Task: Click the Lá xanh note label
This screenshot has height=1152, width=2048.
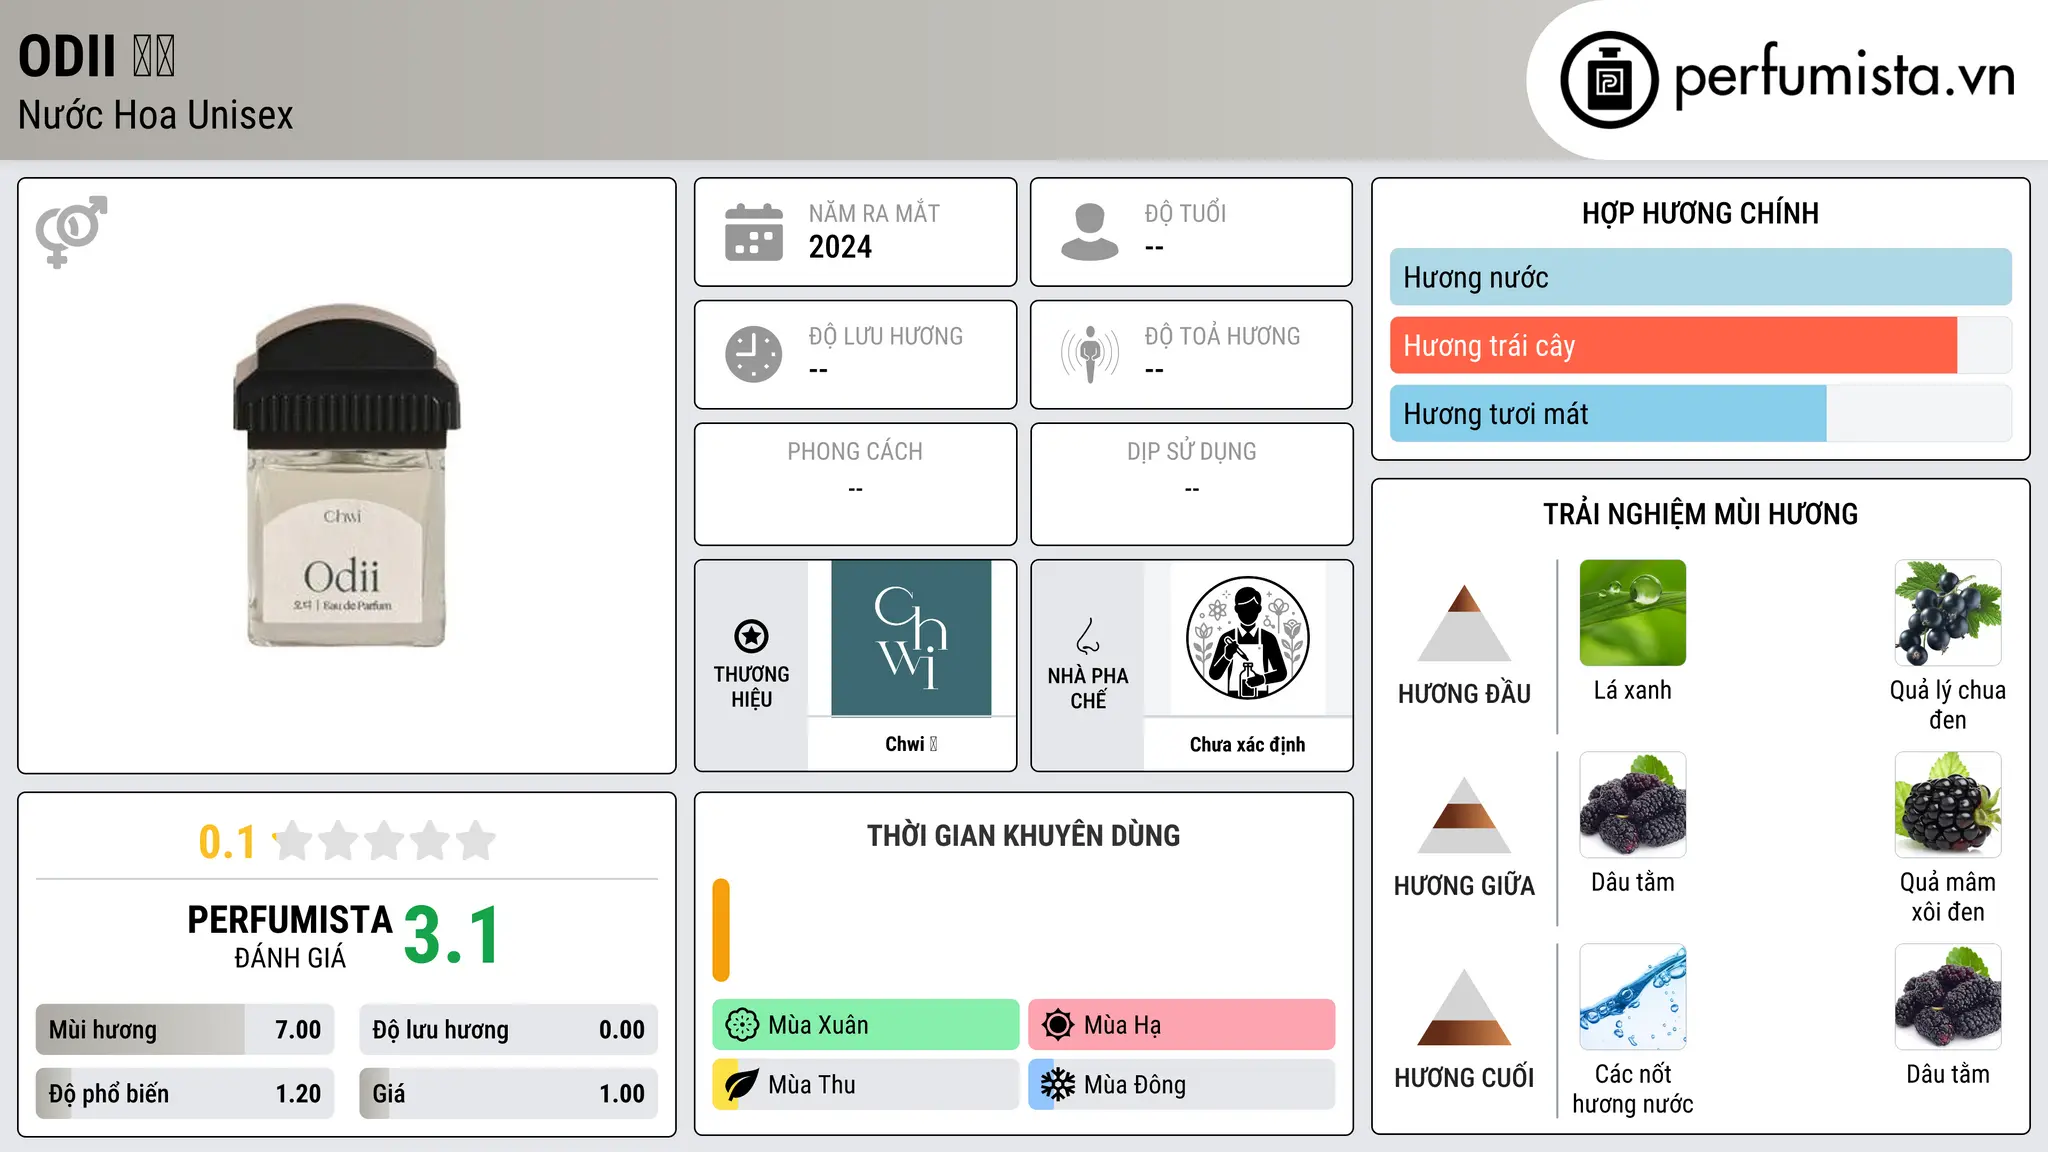Action: [x=1633, y=690]
